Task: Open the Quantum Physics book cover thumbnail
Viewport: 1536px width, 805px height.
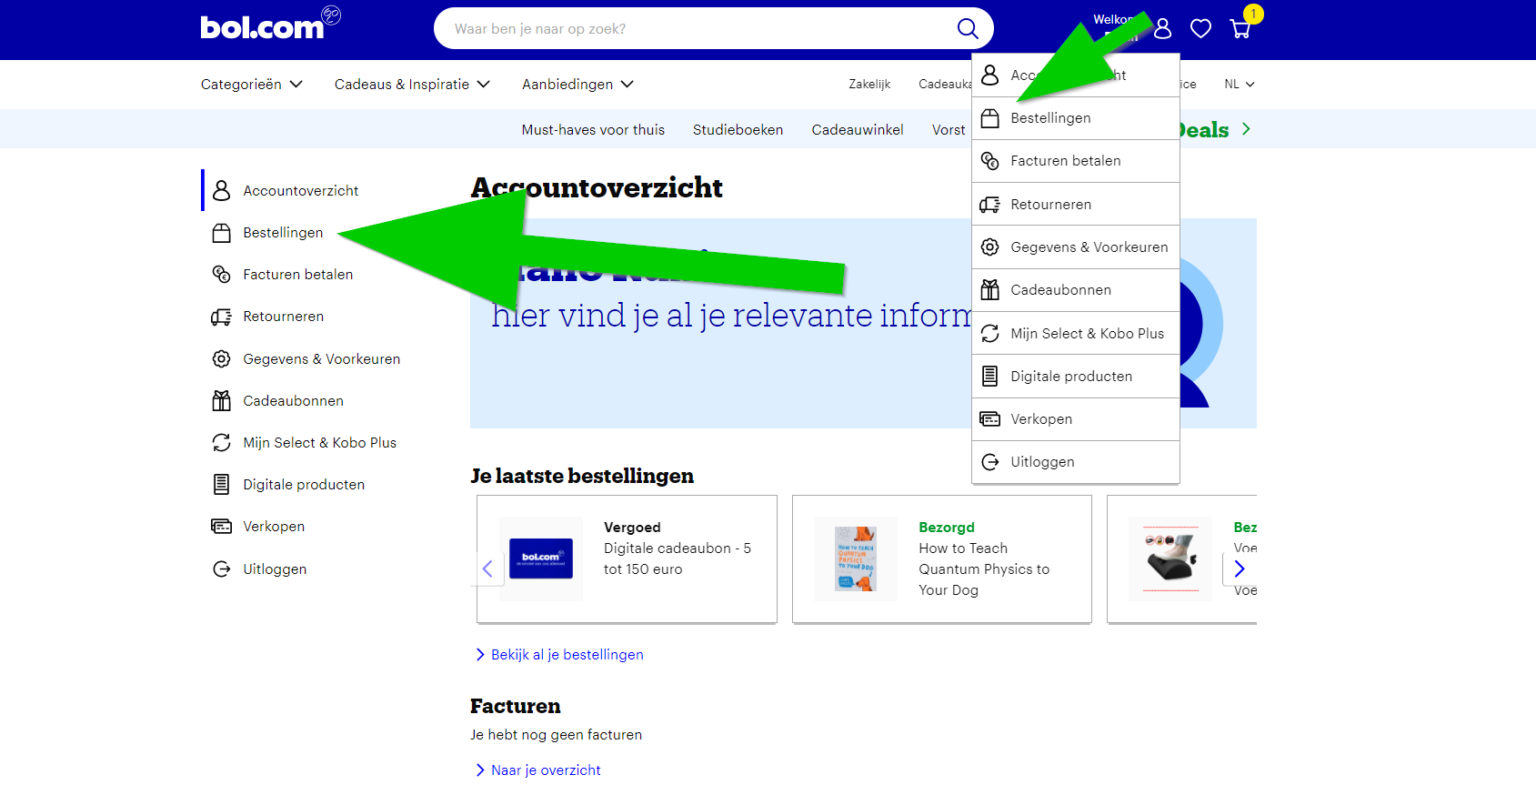Action: 856,558
